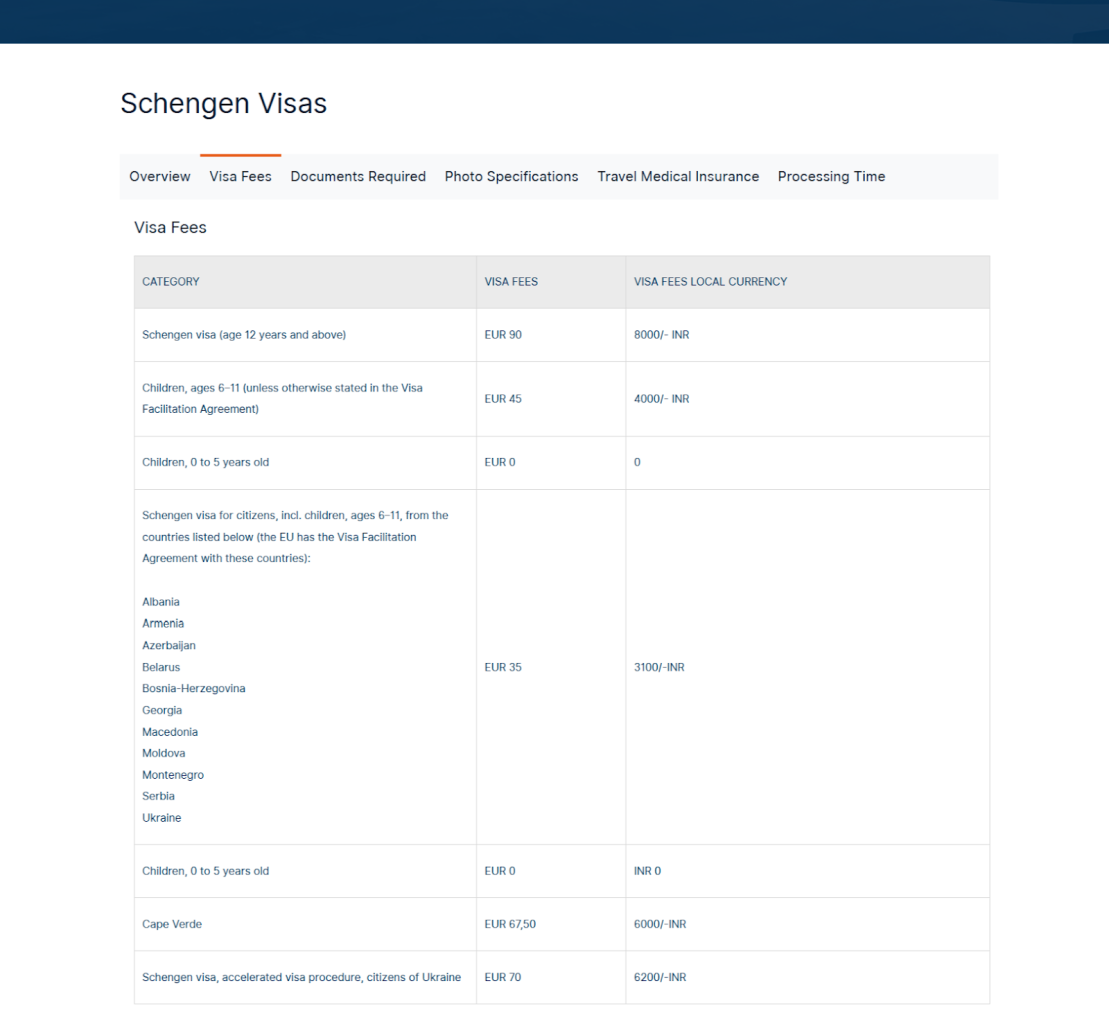1109x1024 pixels.
Task: Click the EUR 35 fee cell
Action: 550,667
